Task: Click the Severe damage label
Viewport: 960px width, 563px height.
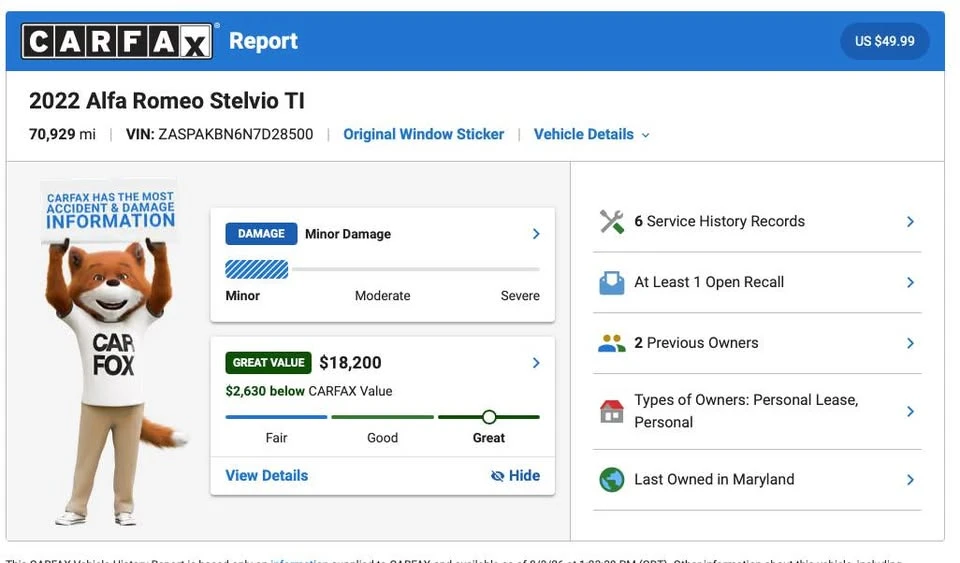Action: coord(520,296)
